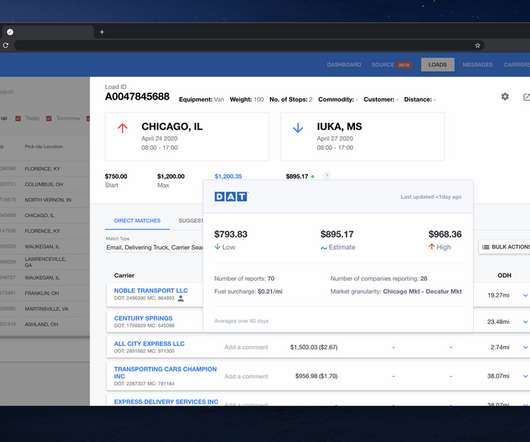Toggle the Tomorrow filter checkbox

pyautogui.click(x=49, y=118)
